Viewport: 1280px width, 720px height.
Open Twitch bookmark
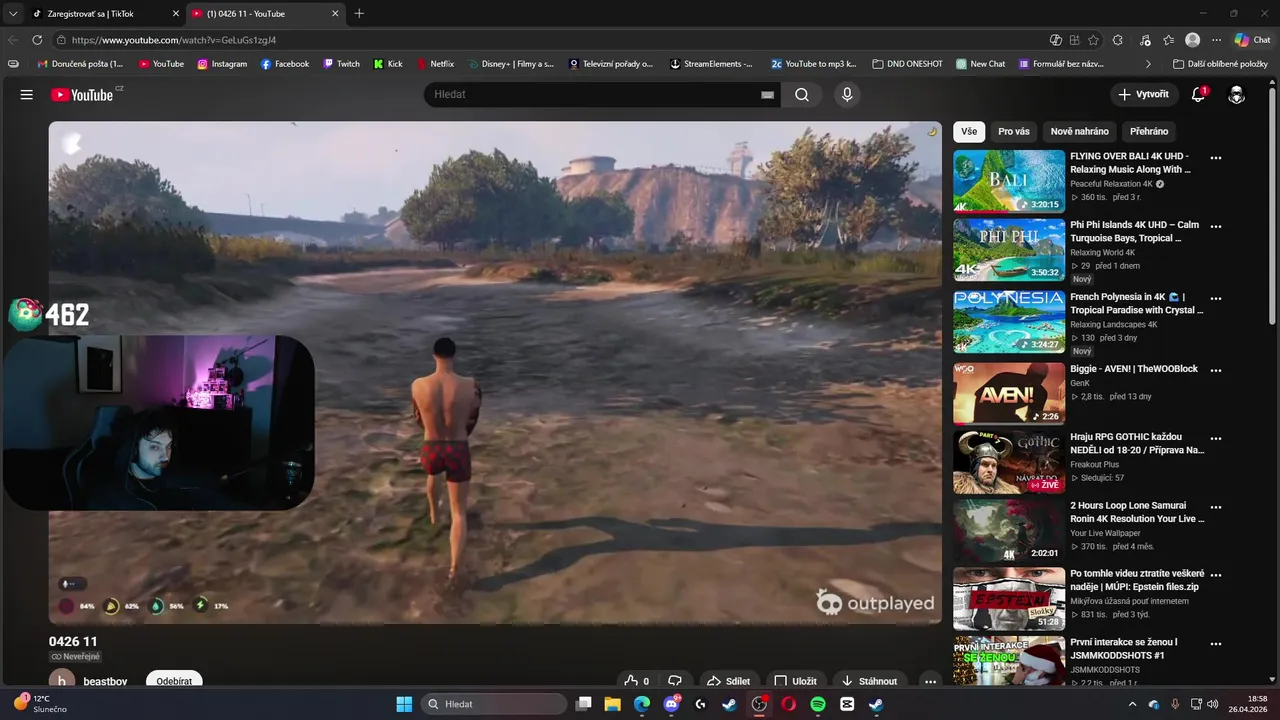click(341, 64)
